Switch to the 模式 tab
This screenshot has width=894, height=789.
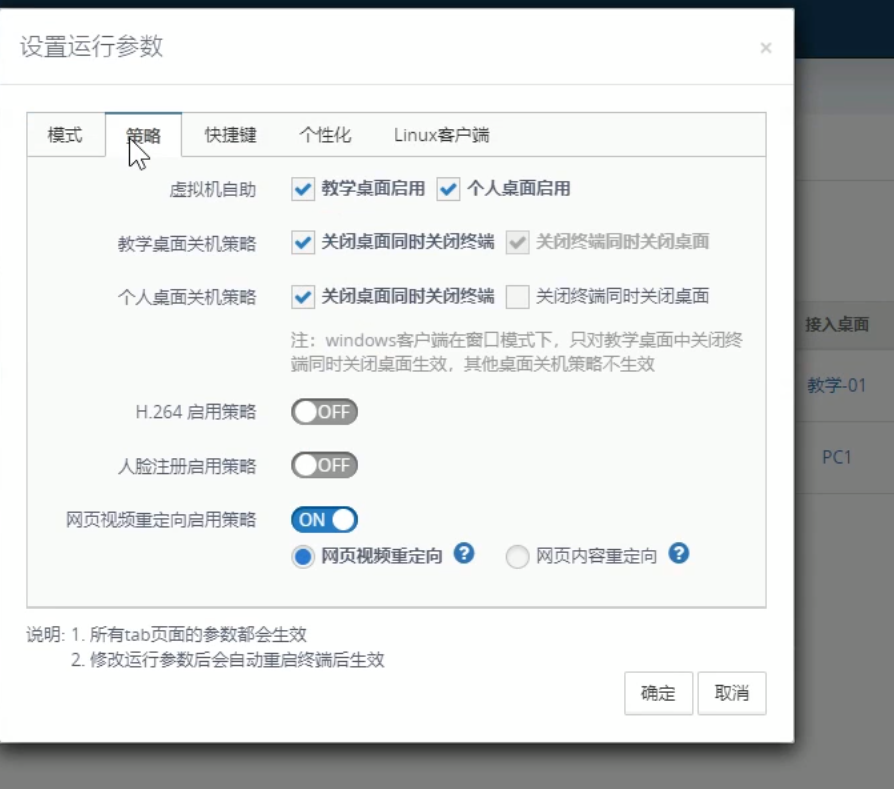[x=65, y=135]
